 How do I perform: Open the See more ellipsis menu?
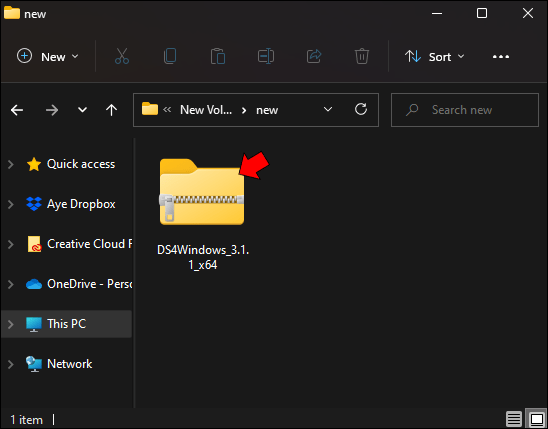501,57
